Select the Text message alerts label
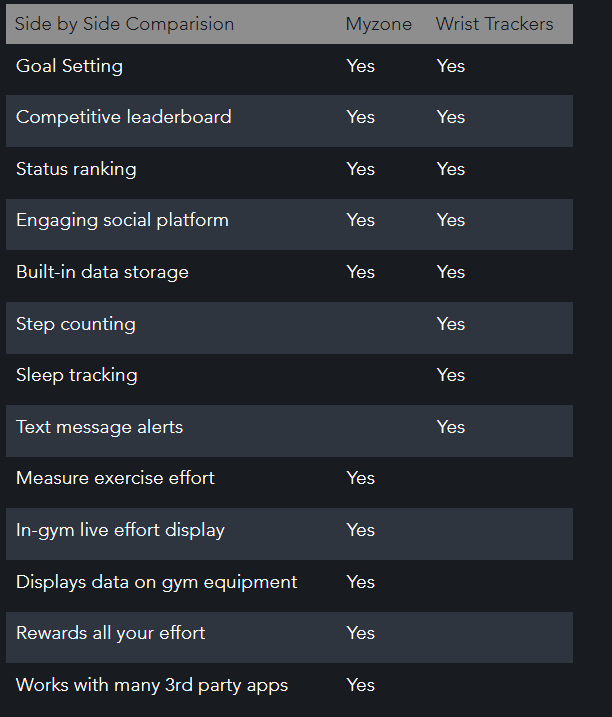612x717 pixels. pyautogui.click(x=100, y=427)
